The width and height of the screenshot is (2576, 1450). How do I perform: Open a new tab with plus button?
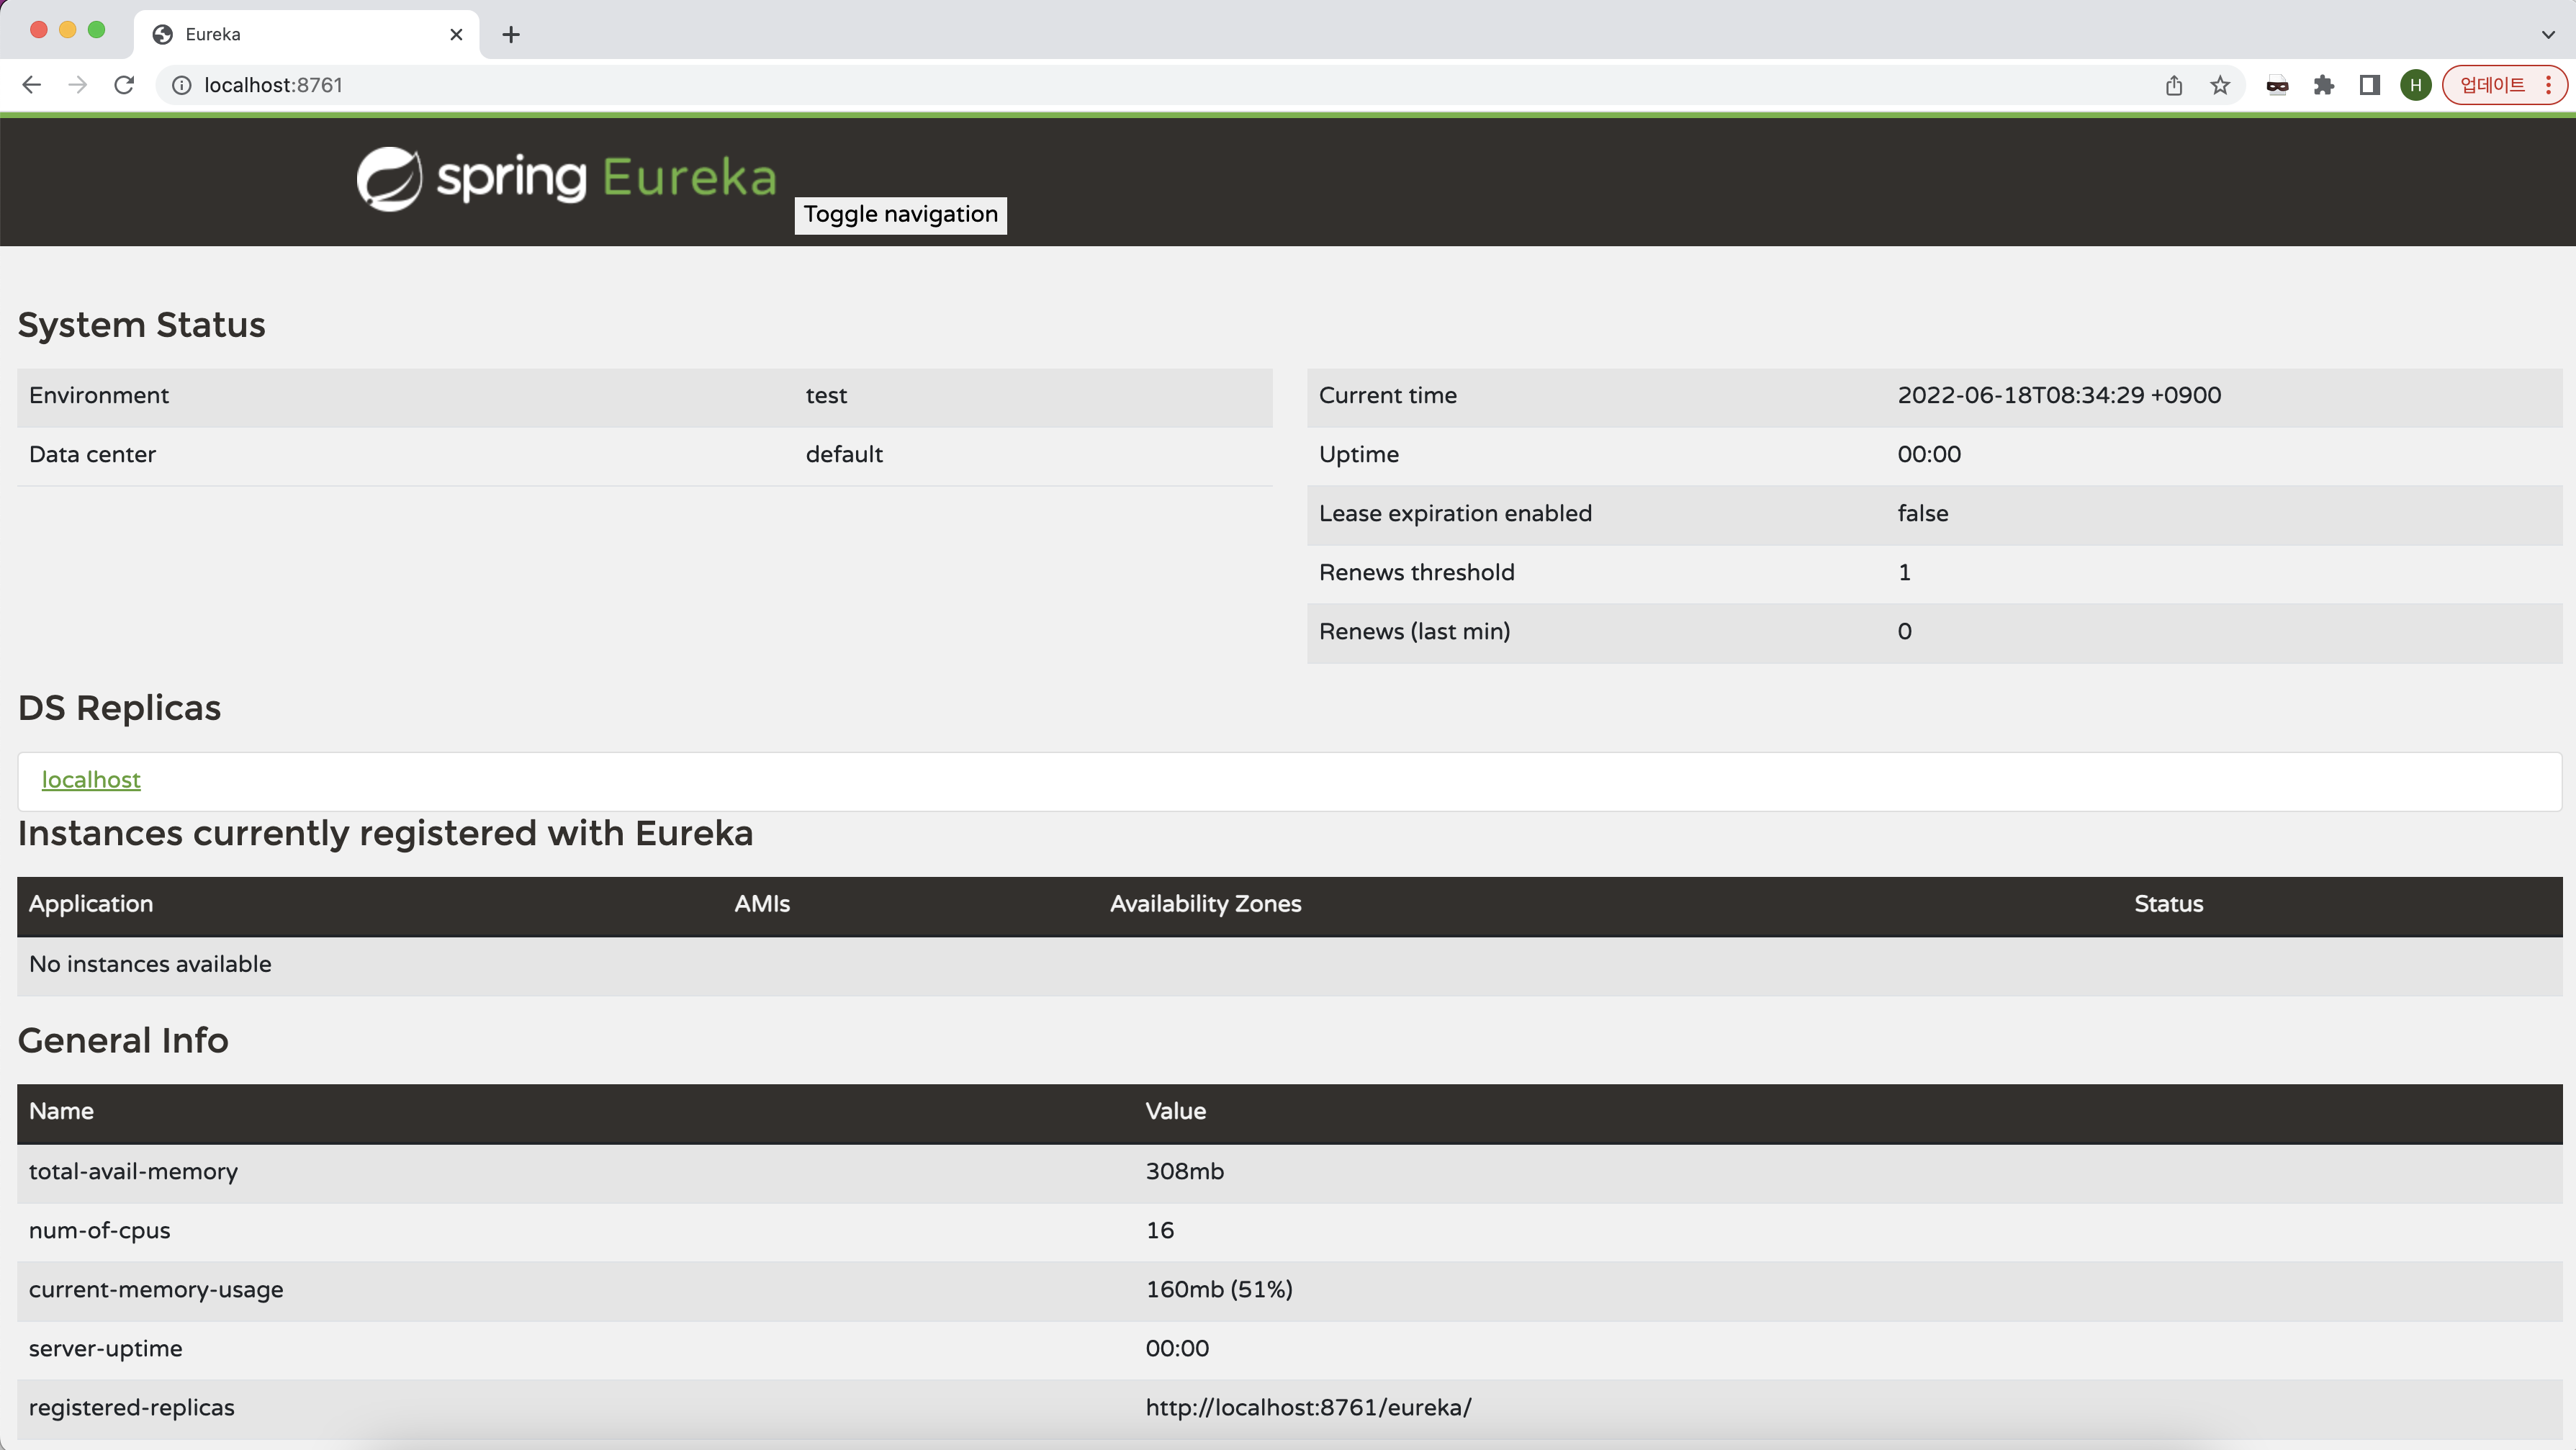(511, 34)
